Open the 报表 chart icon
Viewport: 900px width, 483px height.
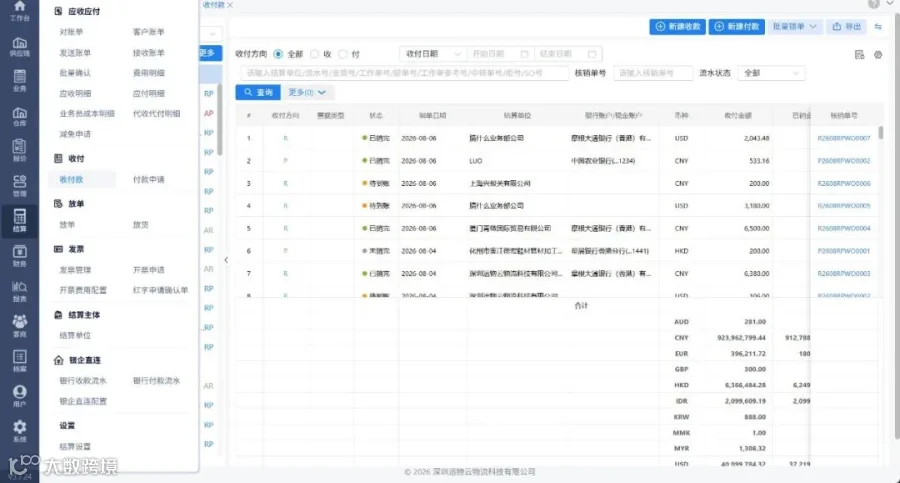click(x=20, y=291)
